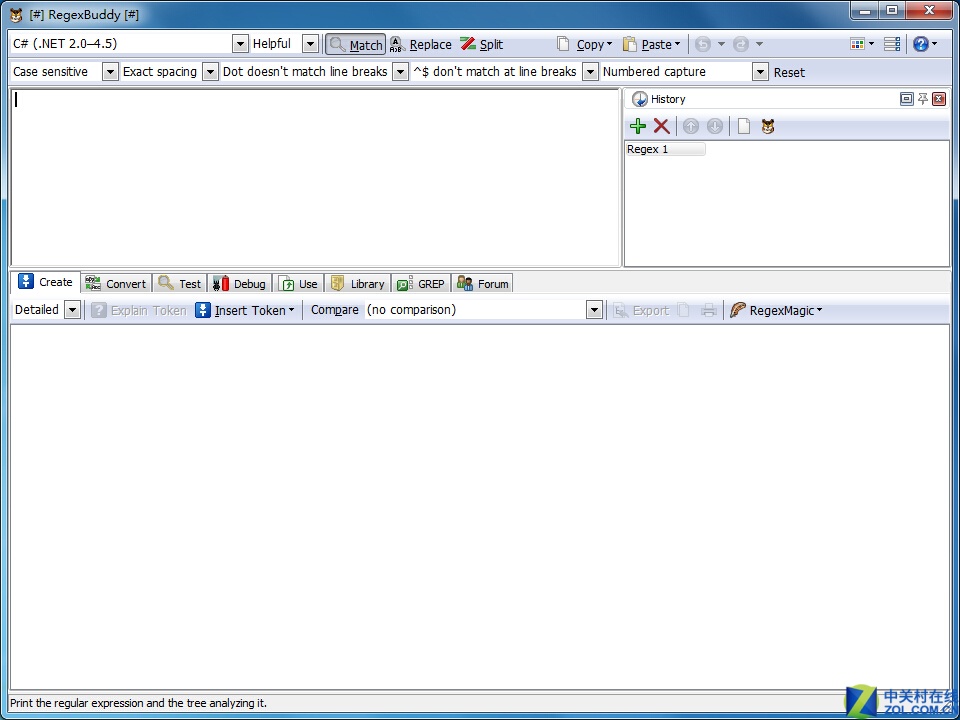The width and height of the screenshot is (960, 720).
Task: Expand Dot doesn't match line breaks dropdown
Action: (x=400, y=72)
